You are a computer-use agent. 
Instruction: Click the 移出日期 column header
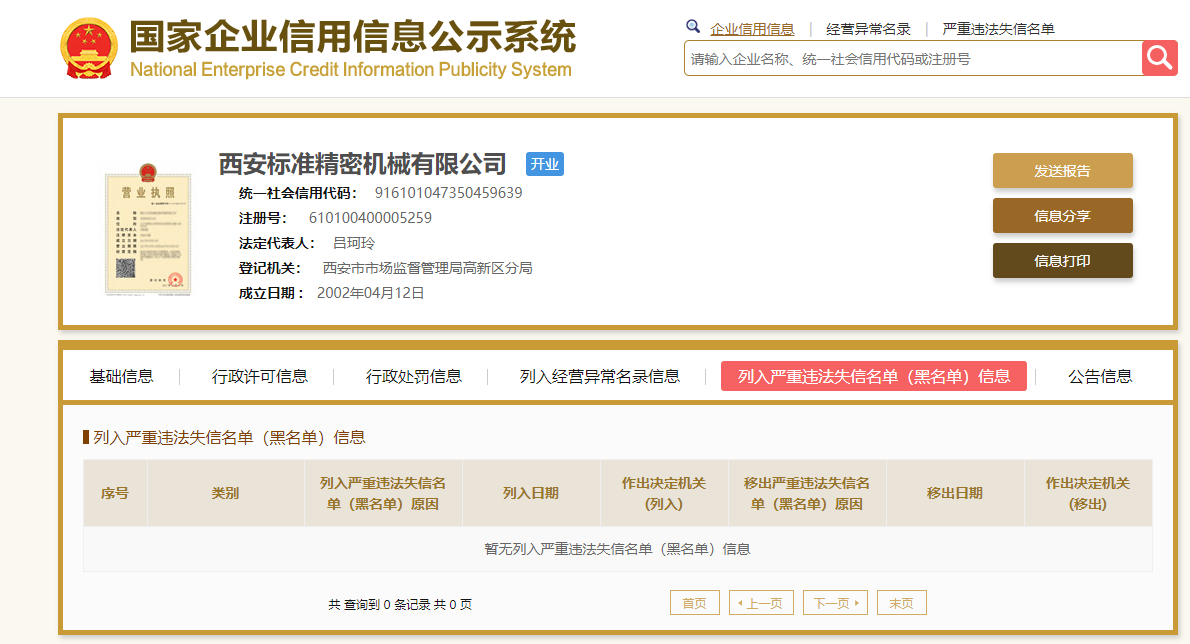[x=955, y=493]
